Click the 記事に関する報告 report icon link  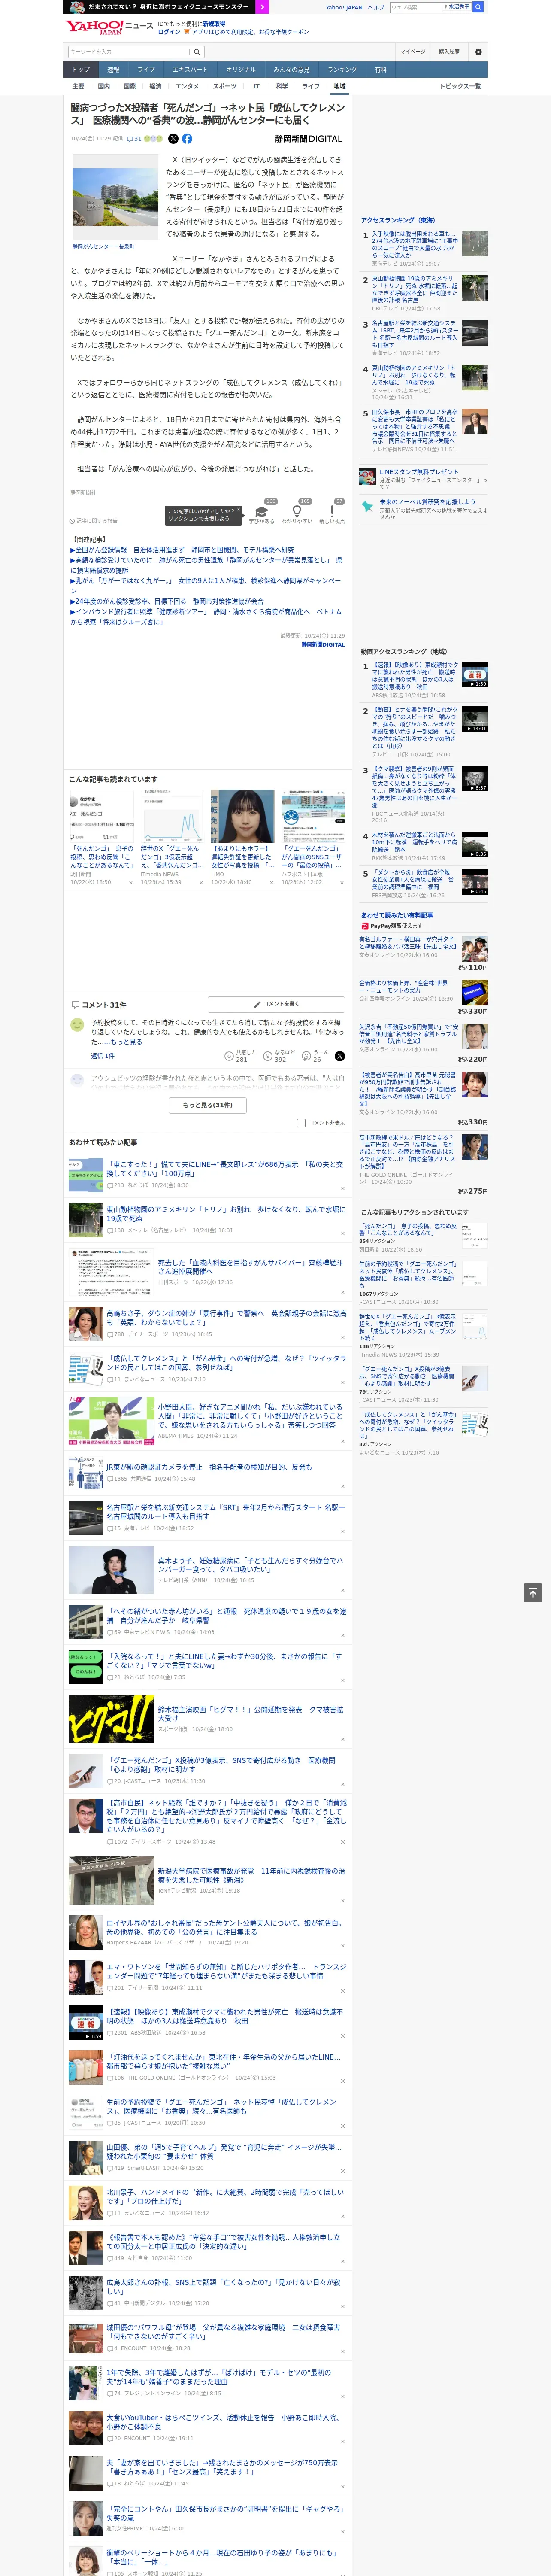(x=94, y=521)
